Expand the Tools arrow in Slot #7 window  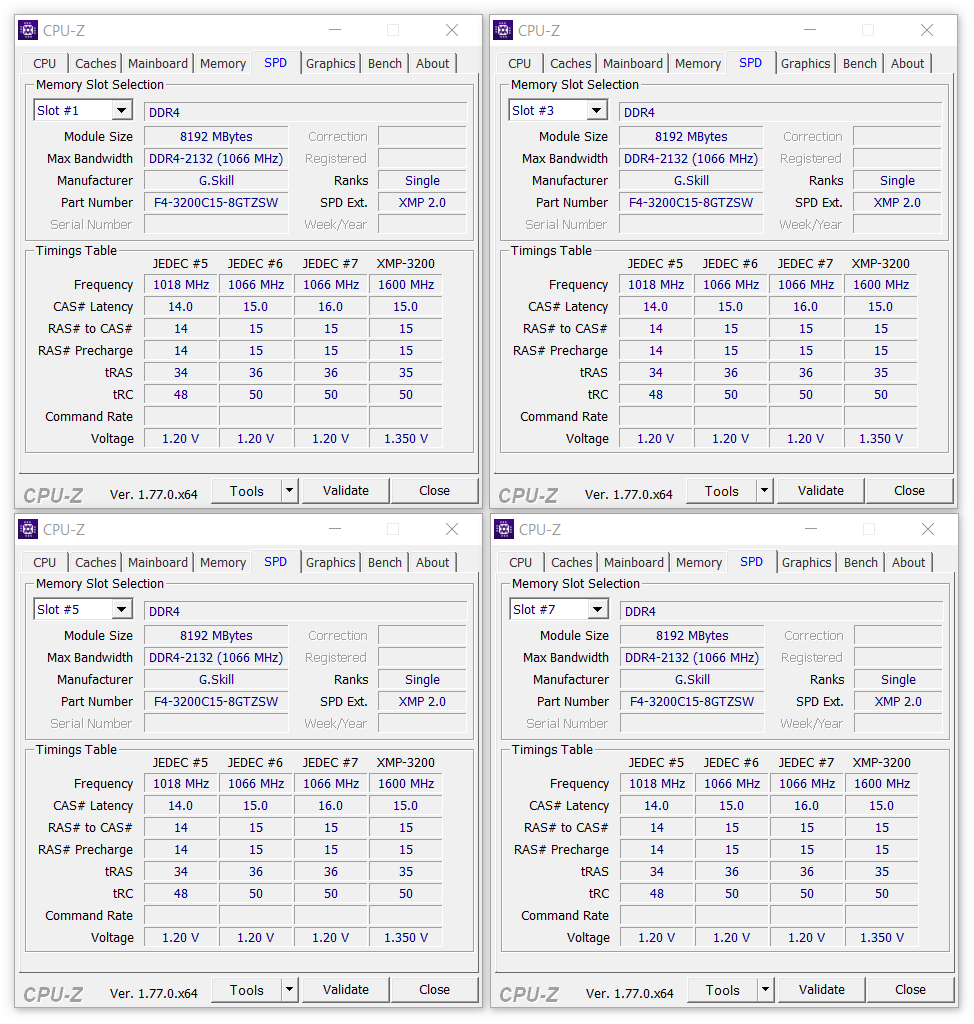[766, 989]
